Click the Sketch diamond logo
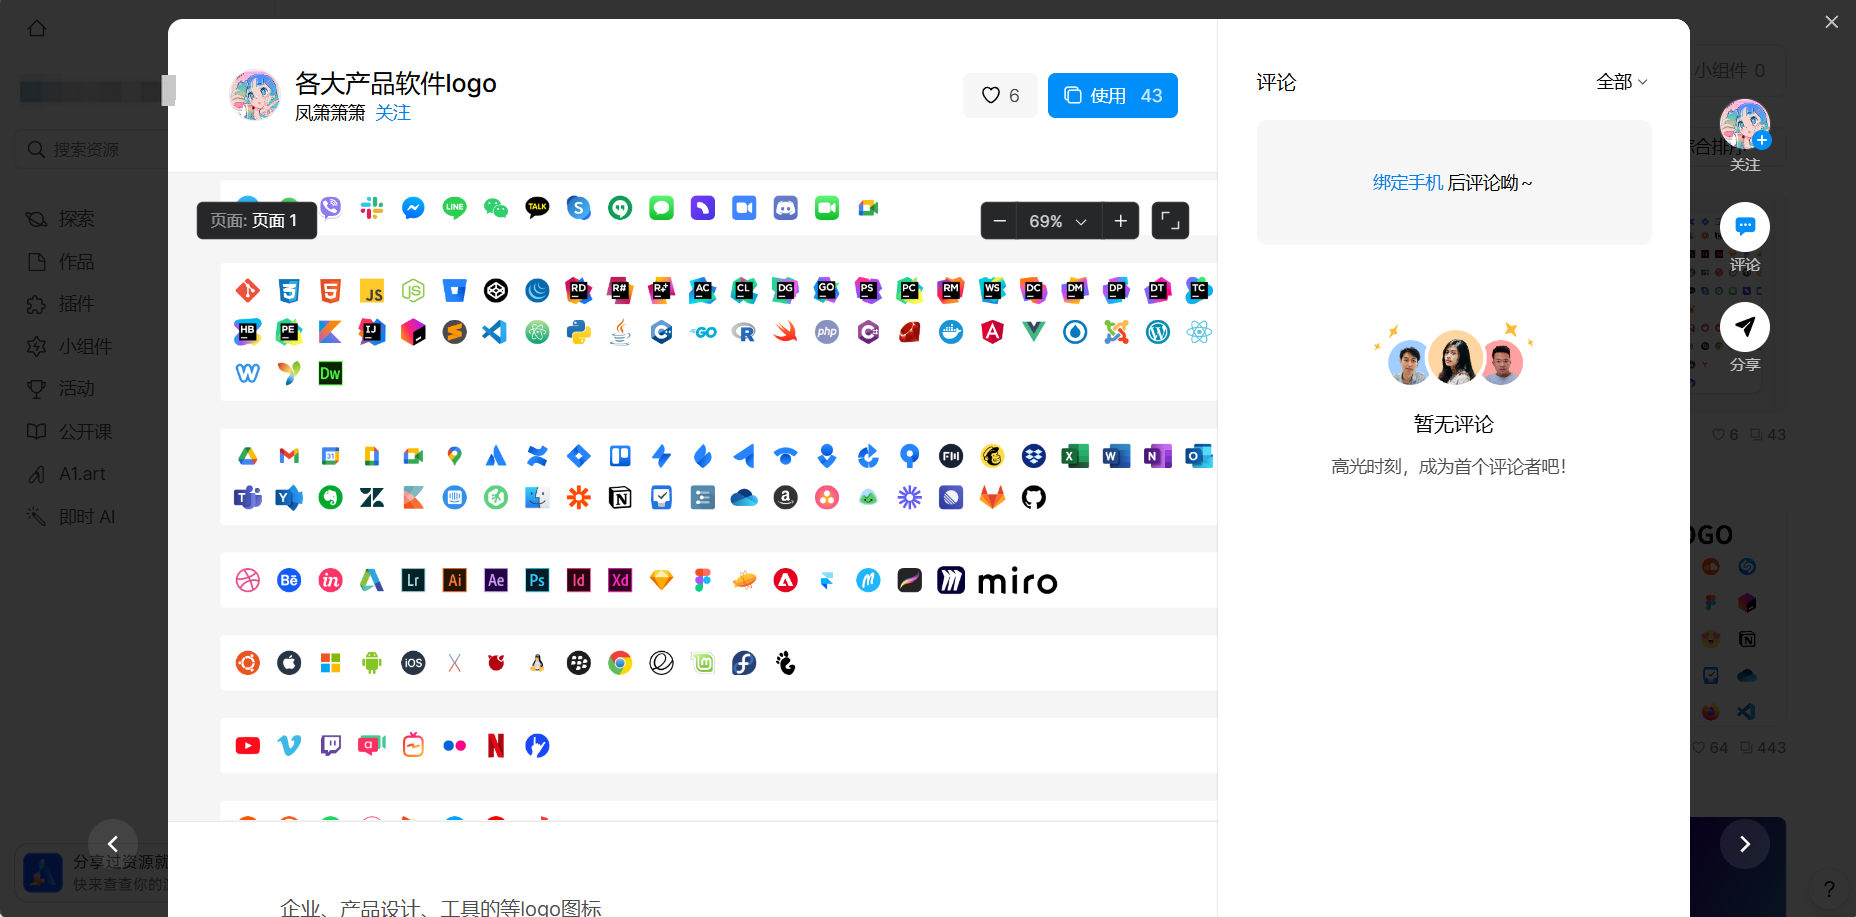This screenshot has width=1856, height=917. click(x=661, y=580)
